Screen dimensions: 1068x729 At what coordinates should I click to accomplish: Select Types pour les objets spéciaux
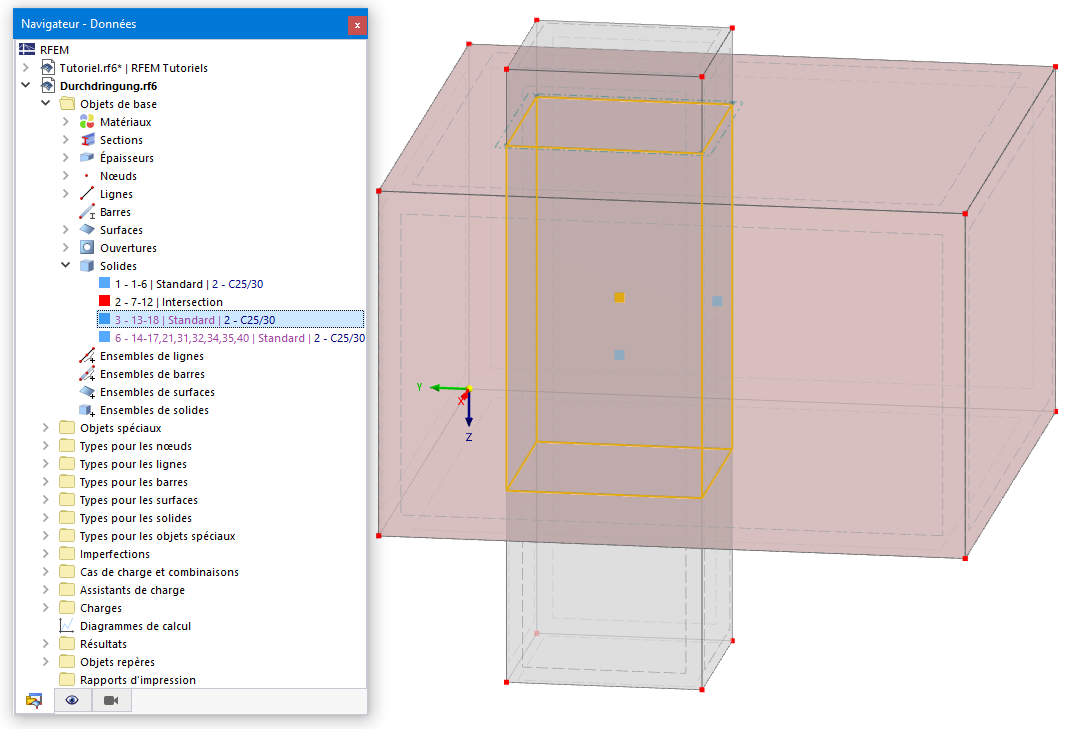pos(157,536)
